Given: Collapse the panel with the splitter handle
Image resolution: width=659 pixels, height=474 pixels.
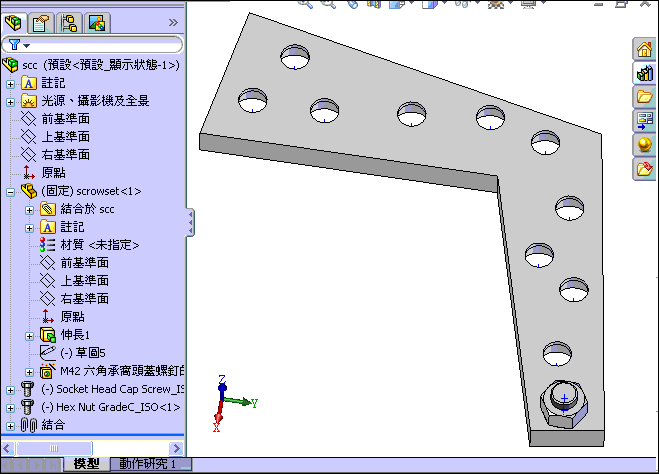Looking at the screenshot, I should pos(190,222).
